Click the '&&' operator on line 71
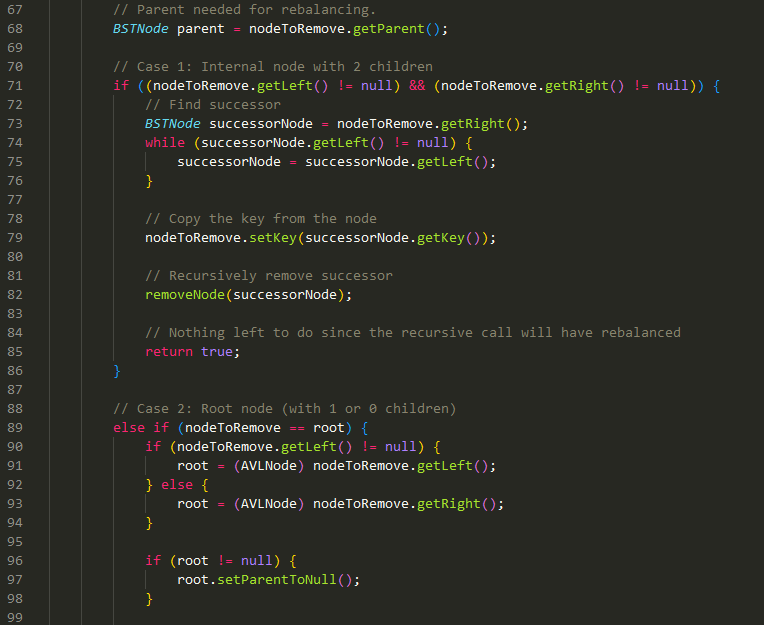 [417, 86]
